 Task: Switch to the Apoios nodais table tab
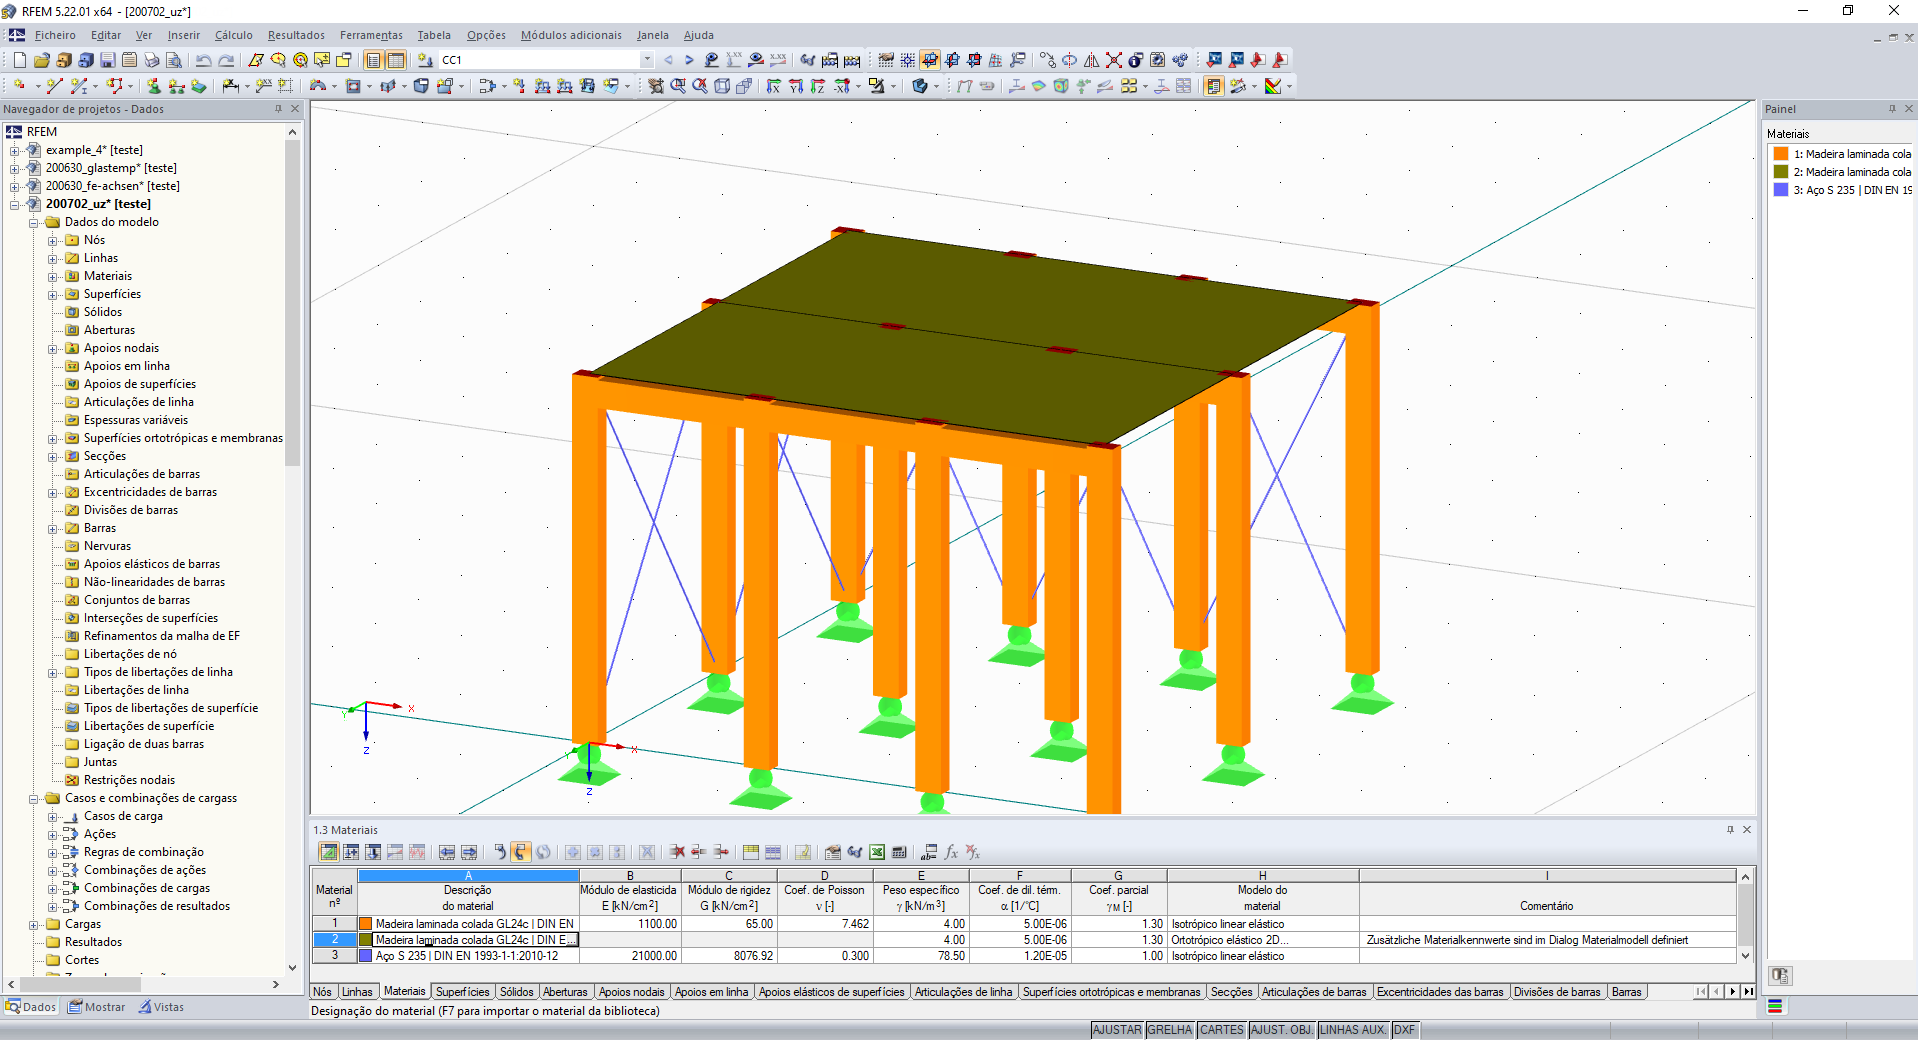coord(632,992)
